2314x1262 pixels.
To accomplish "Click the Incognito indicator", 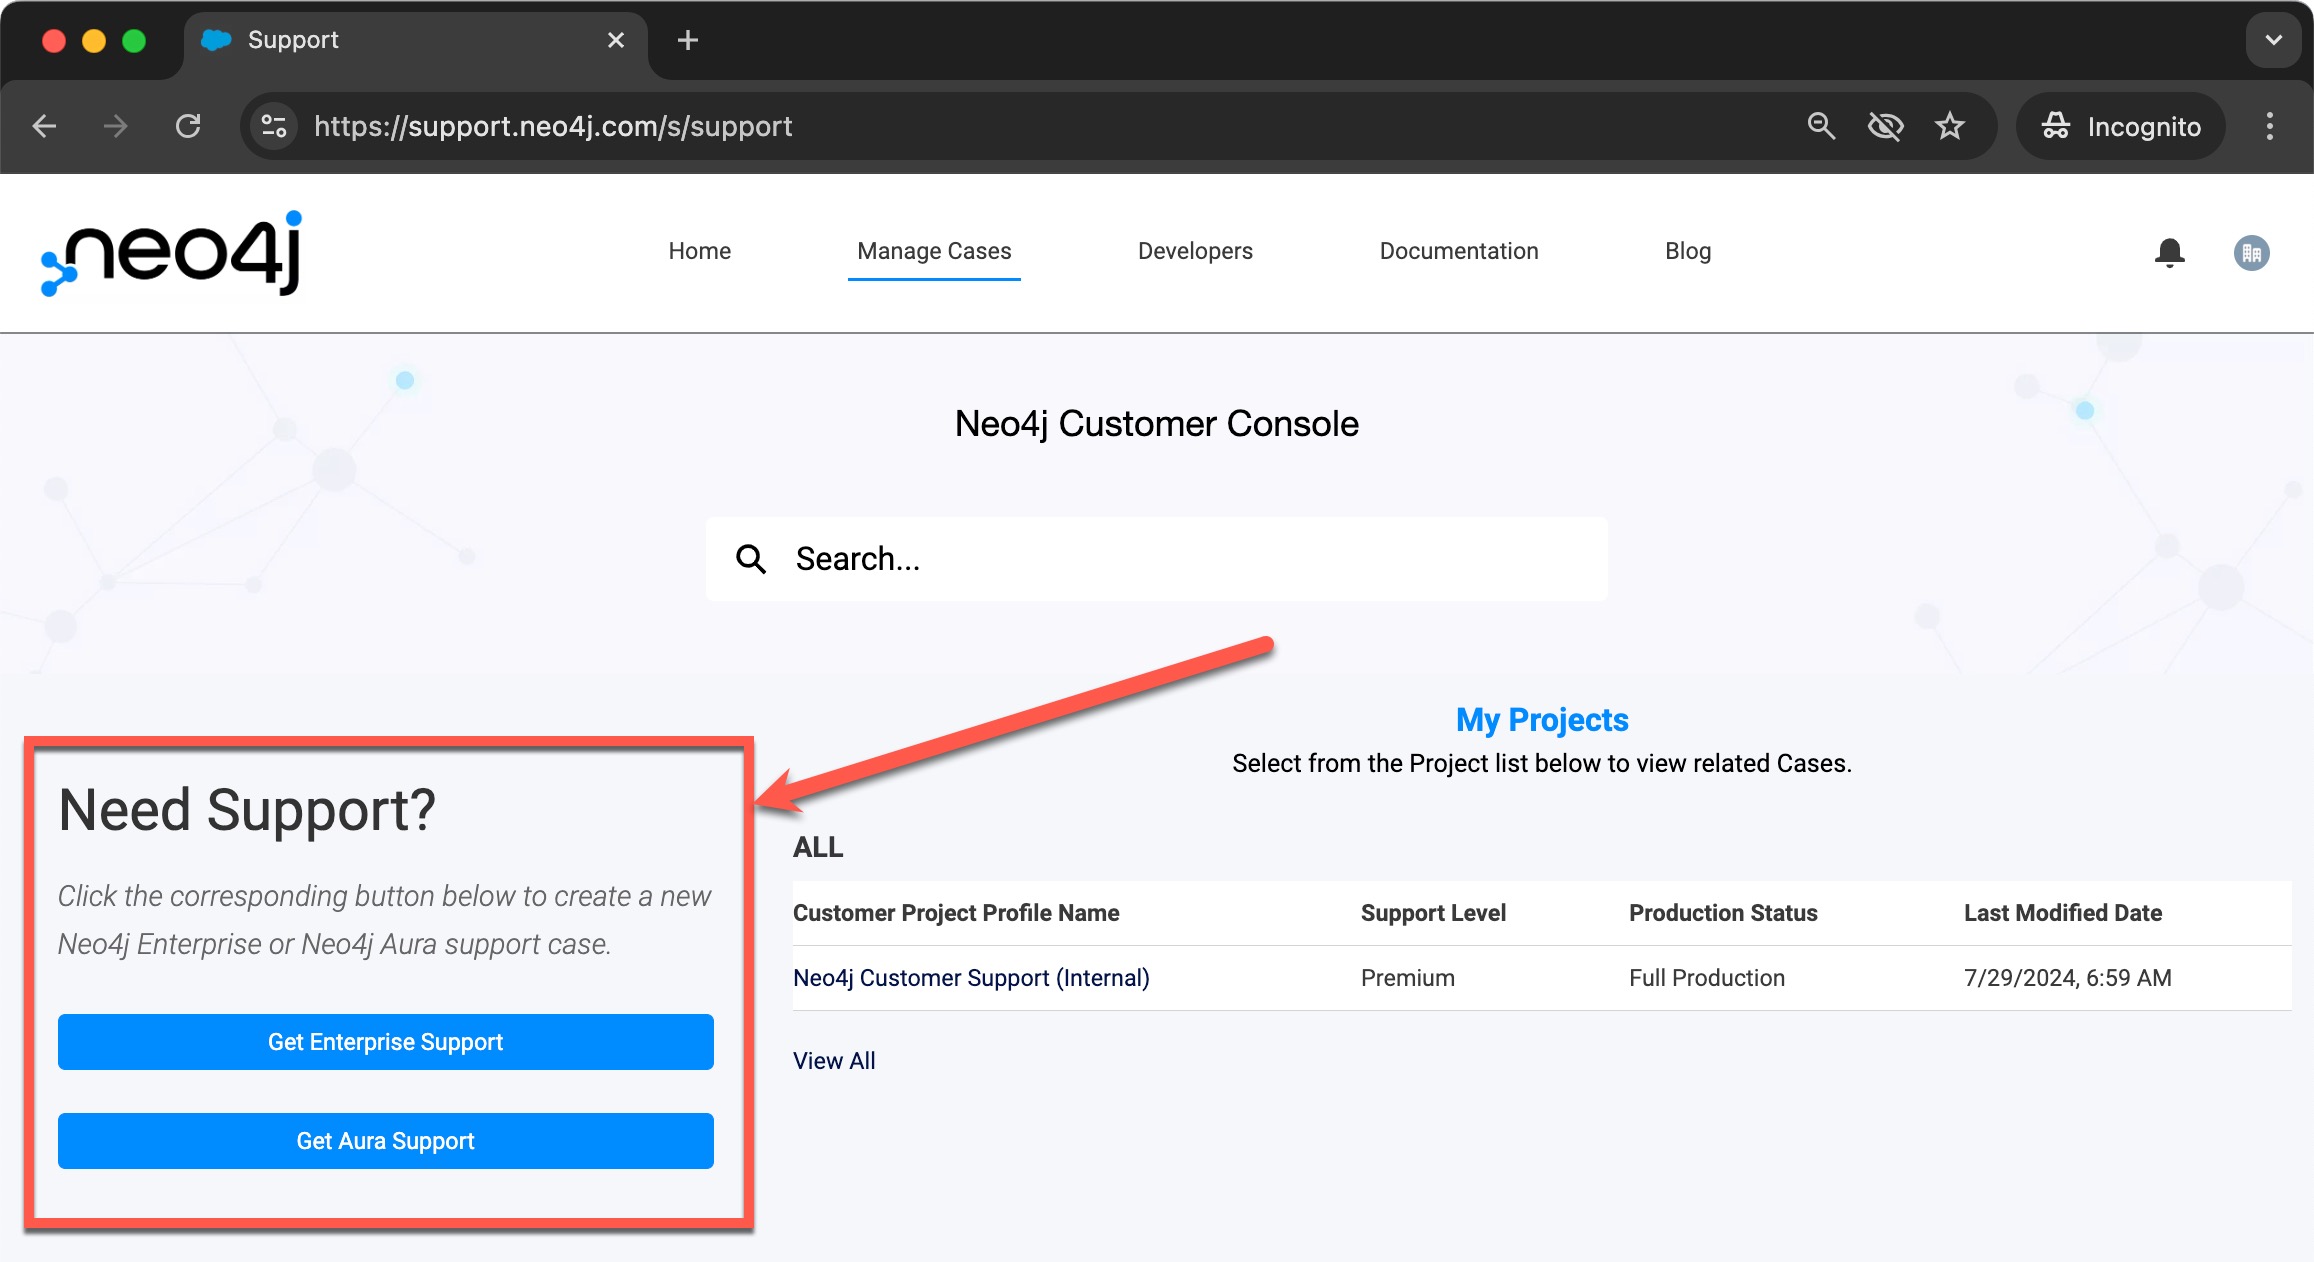I will [x=2120, y=126].
